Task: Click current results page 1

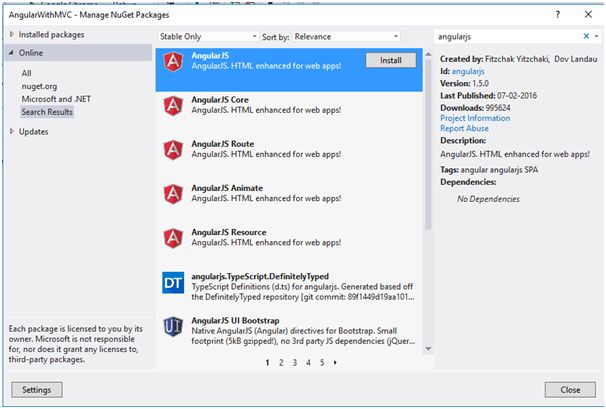Action: coord(267,363)
